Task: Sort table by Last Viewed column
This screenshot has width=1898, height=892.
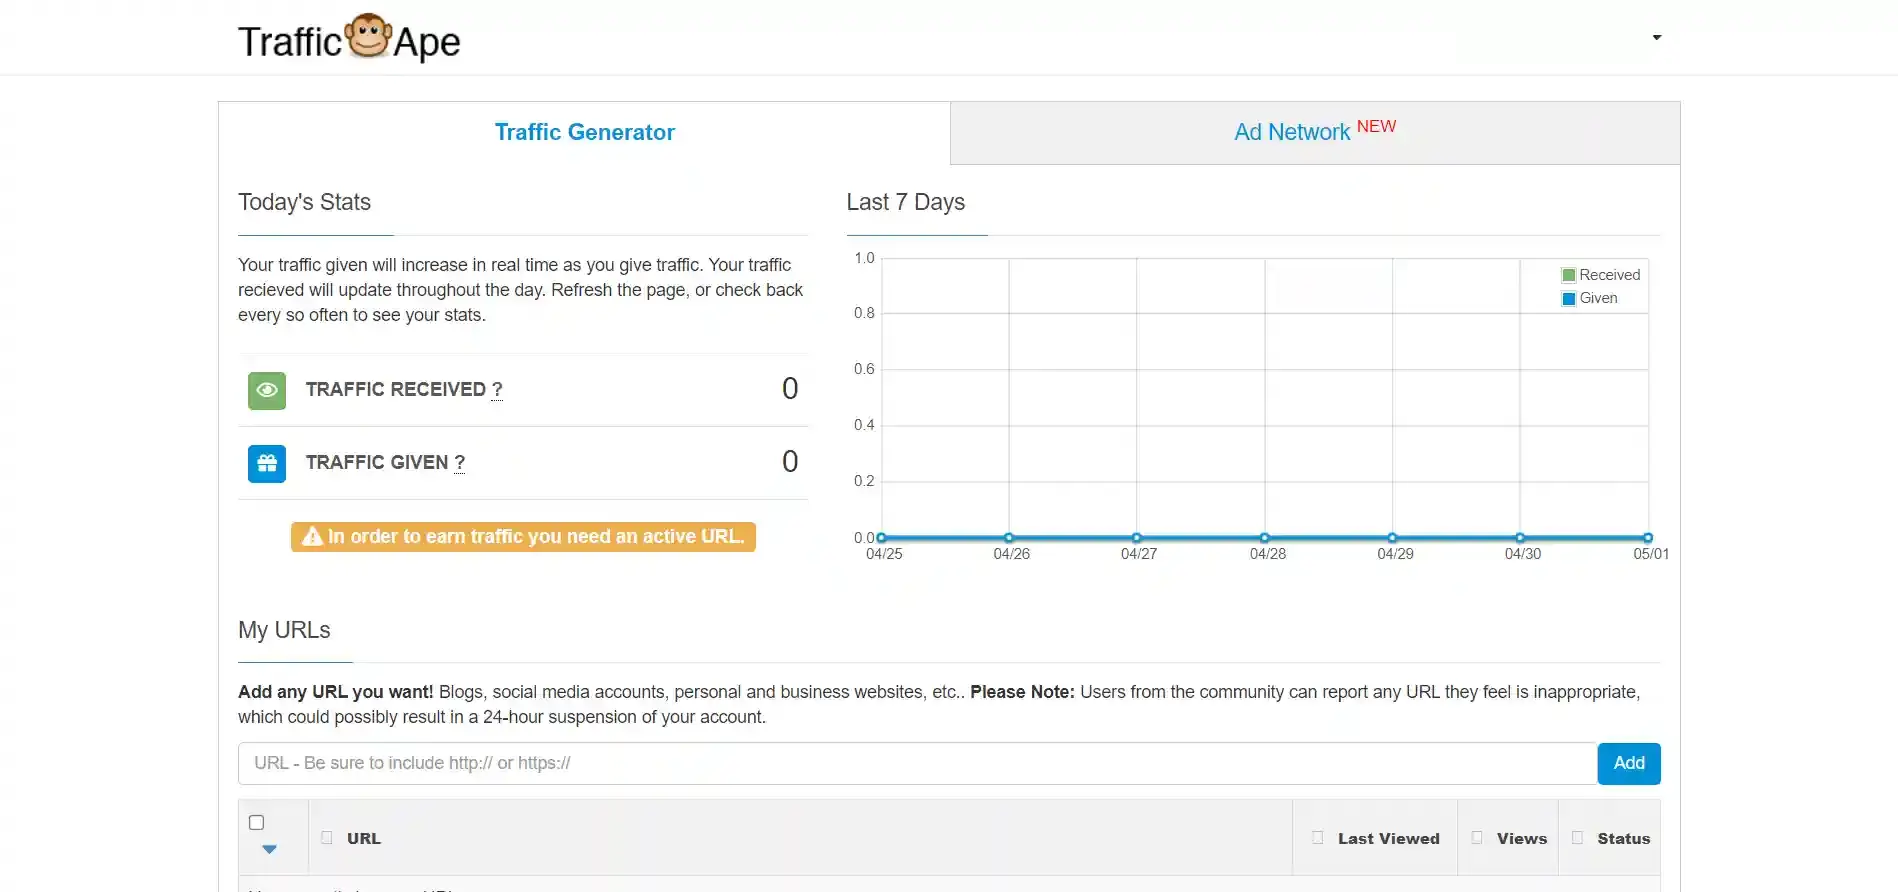Action: [x=1388, y=838]
